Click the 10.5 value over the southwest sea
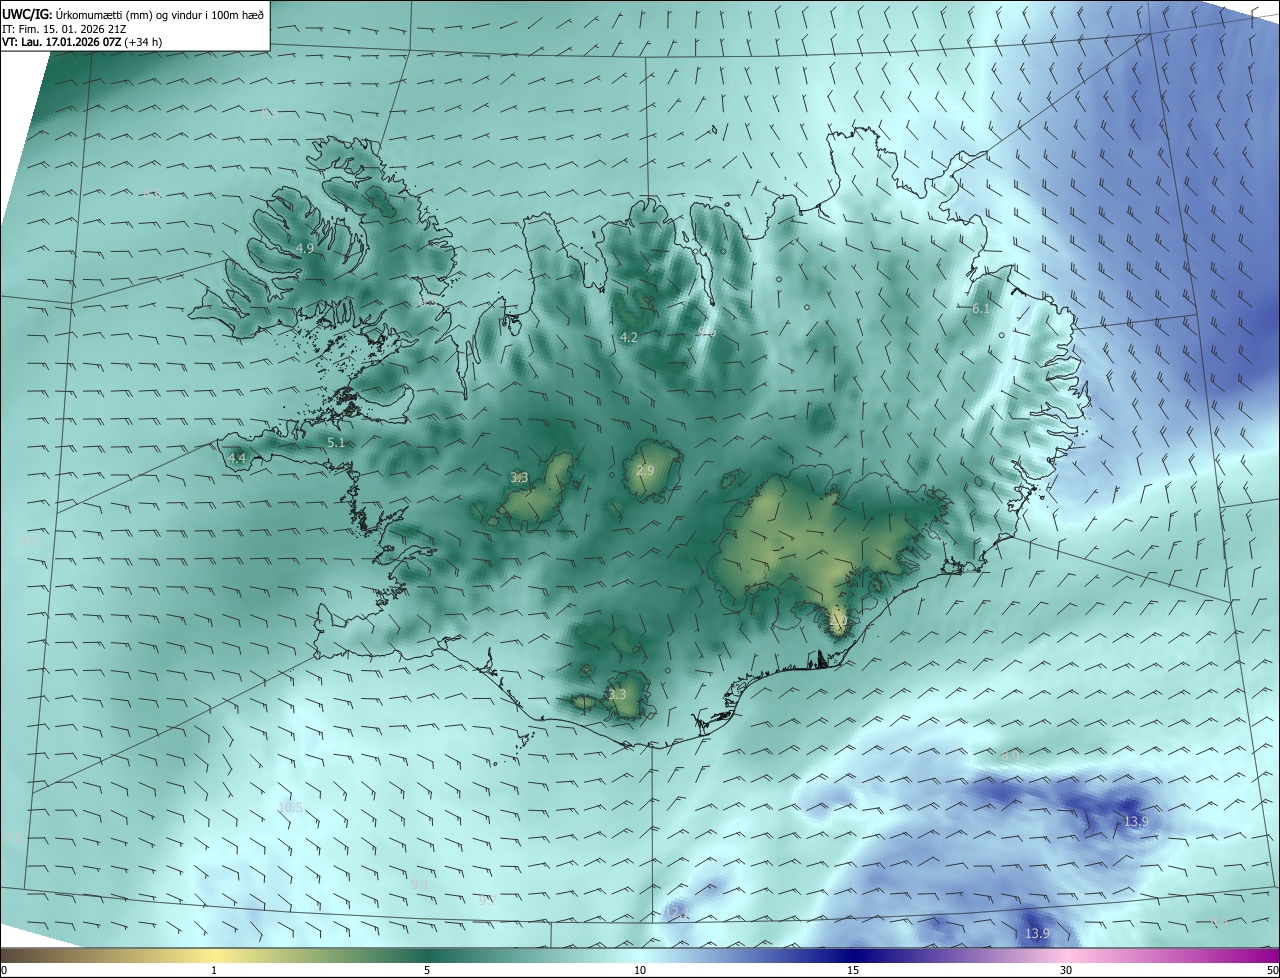This screenshot has width=1280, height=978. [290, 807]
